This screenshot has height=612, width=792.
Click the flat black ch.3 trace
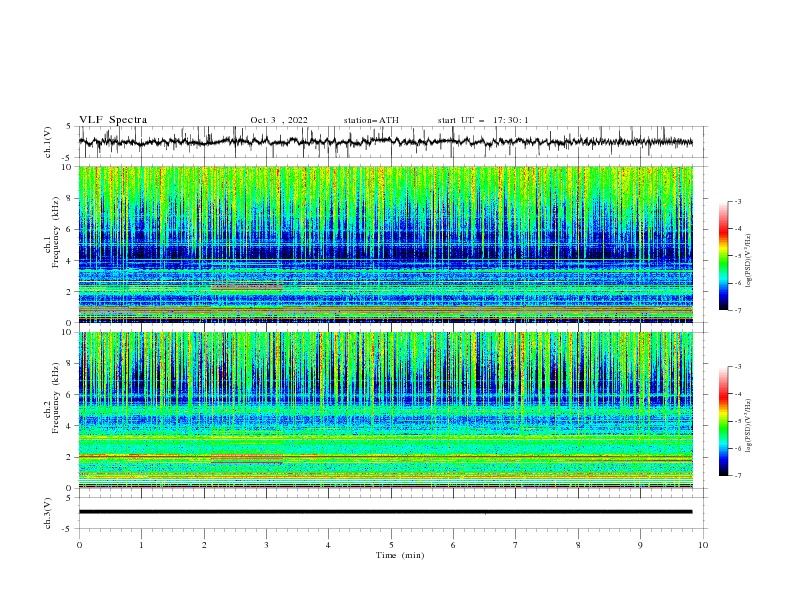coord(386,512)
